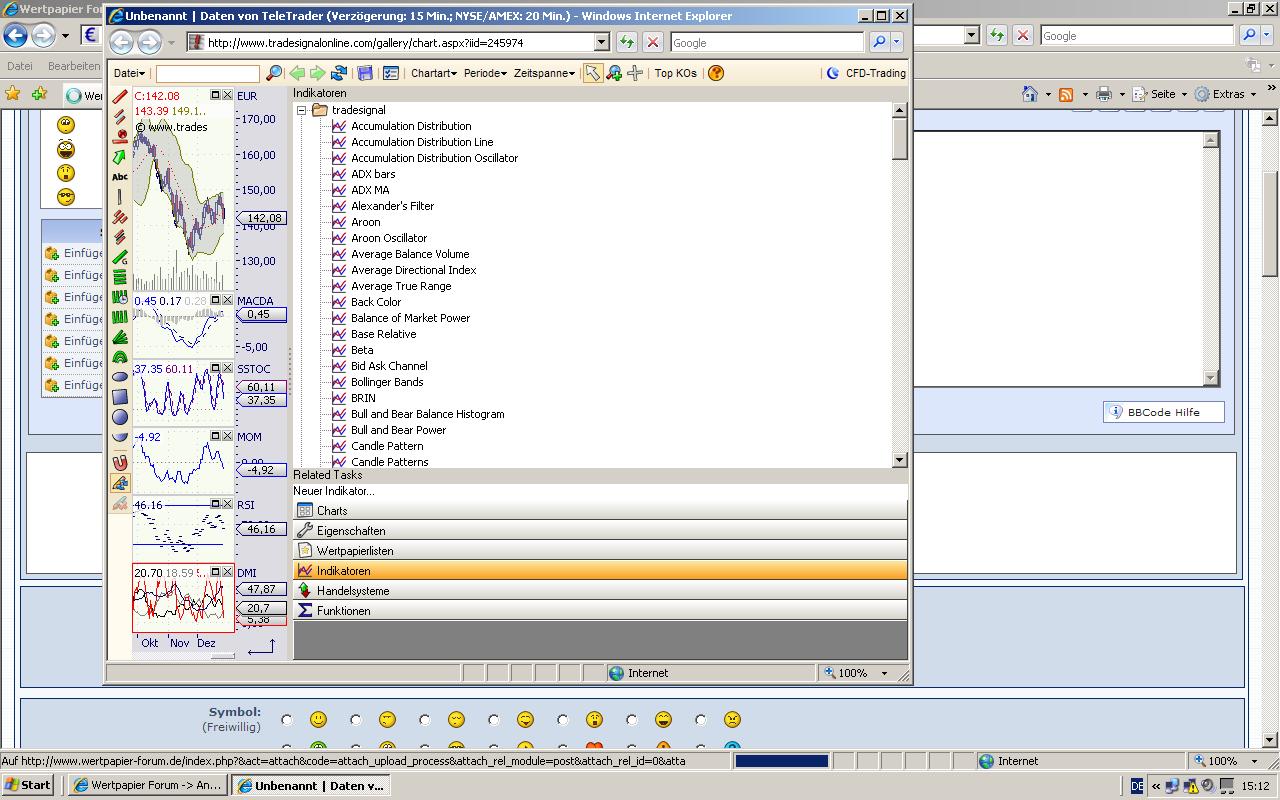Collapse the tradesignal folder tree
This screenshot has width=1280, height=800.
(x=301, y=110)
